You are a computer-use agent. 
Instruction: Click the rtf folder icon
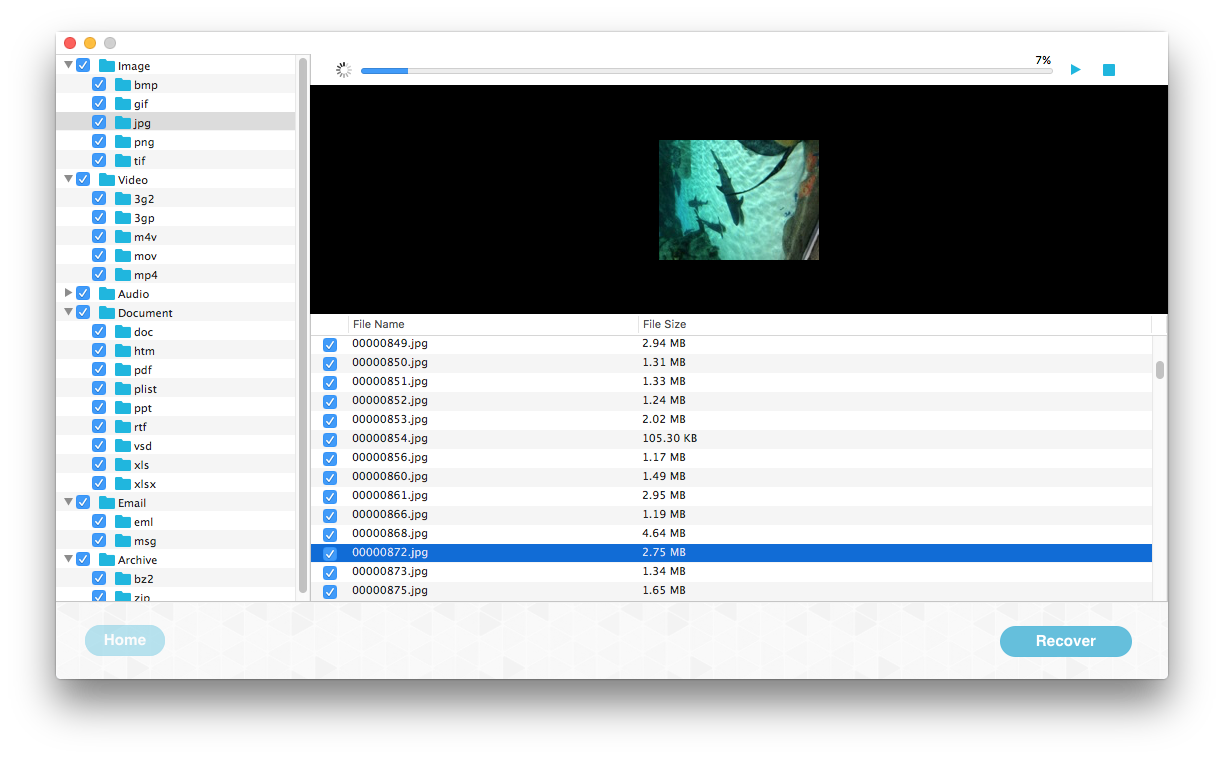123,427
